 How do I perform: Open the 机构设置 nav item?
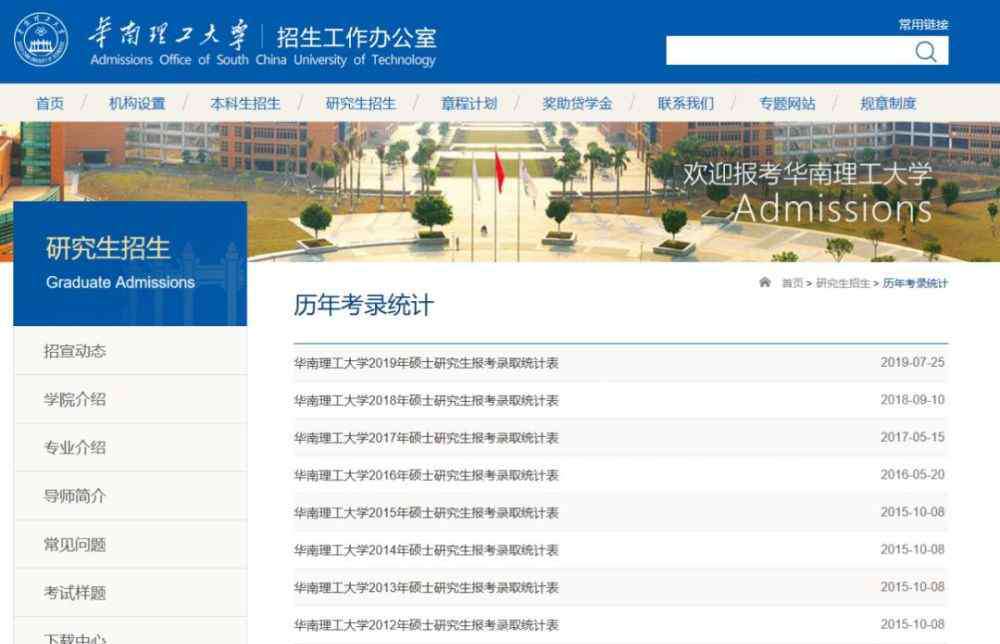(137, 103)
